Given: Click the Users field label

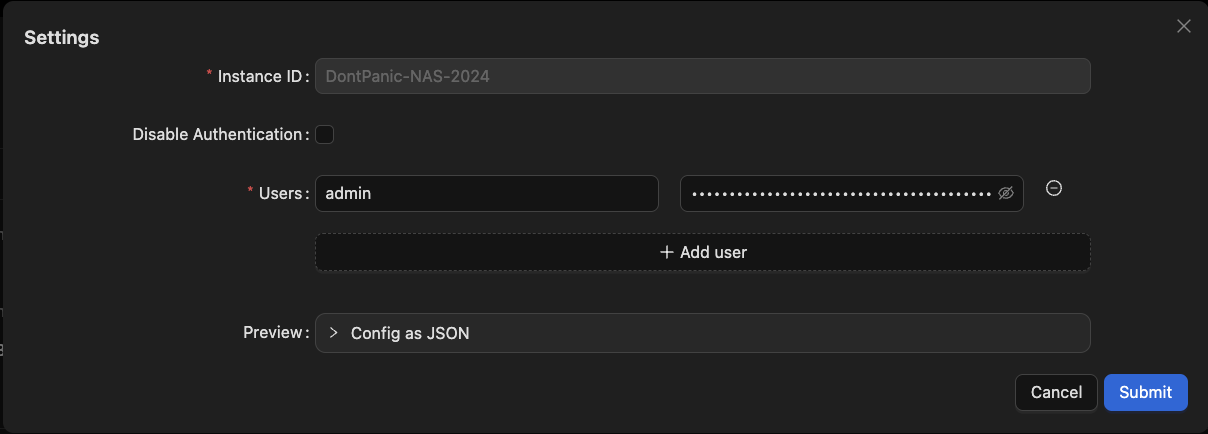Looking at the screenshot, I should pos(279,194).
